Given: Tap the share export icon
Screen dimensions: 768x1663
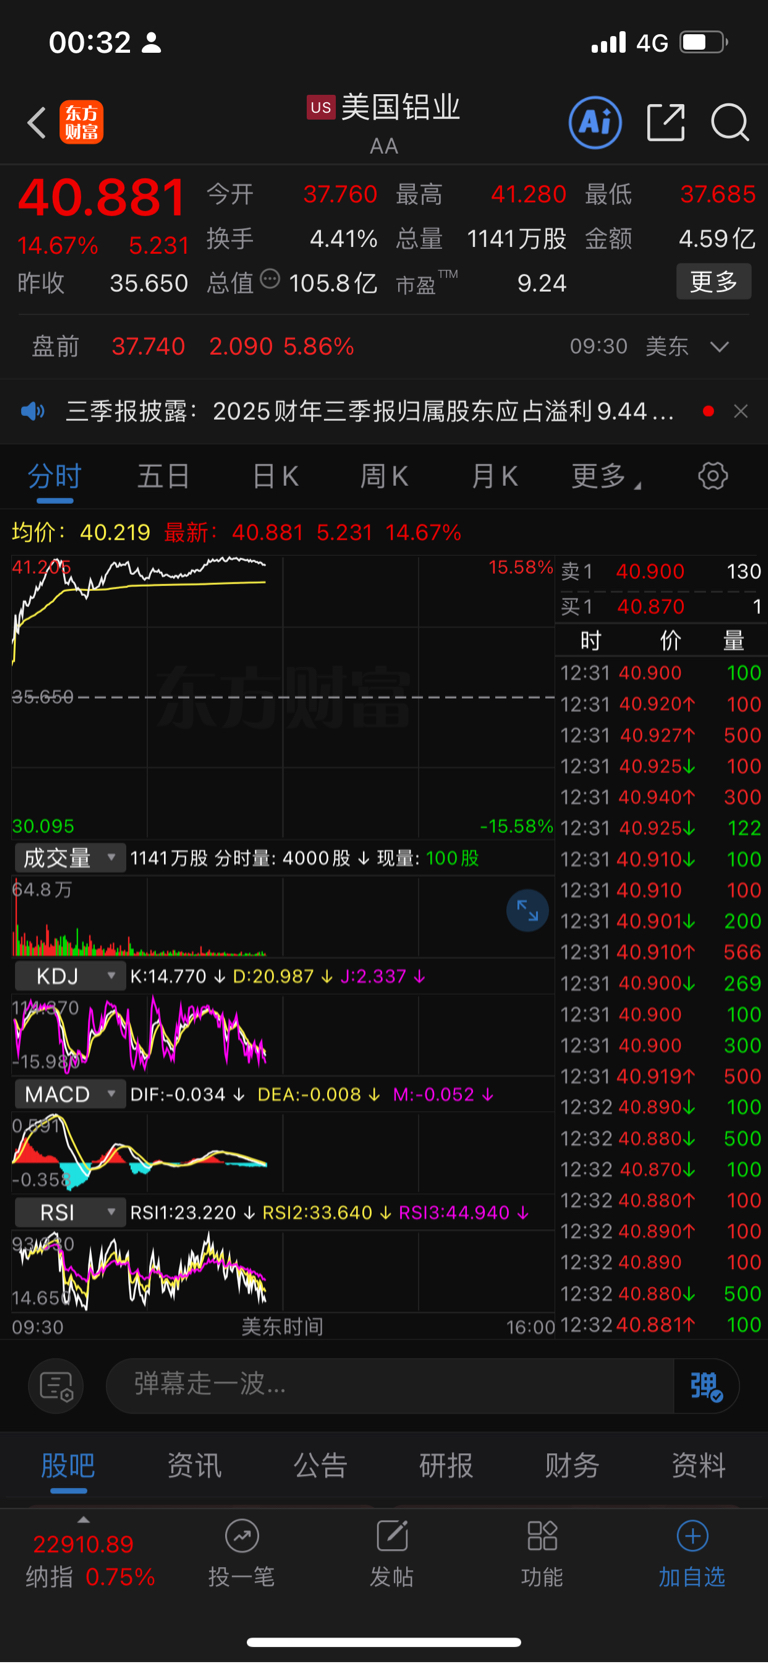Looking at the screenshot, I should [665, 123].
